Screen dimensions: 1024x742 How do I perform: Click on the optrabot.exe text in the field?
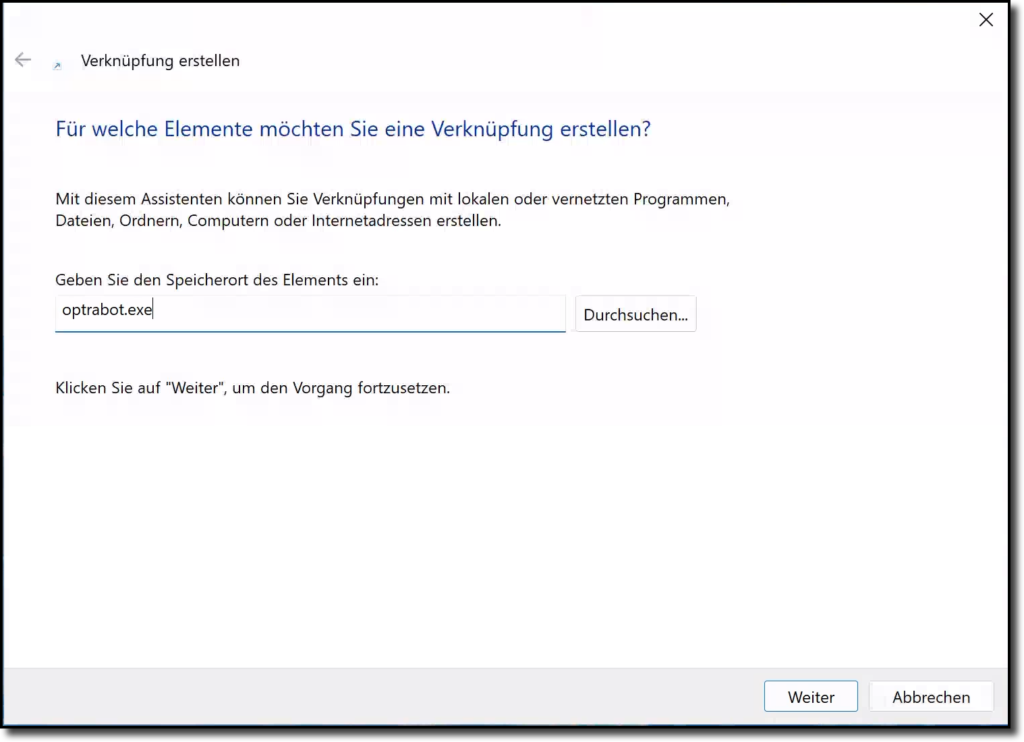(106, 311)
